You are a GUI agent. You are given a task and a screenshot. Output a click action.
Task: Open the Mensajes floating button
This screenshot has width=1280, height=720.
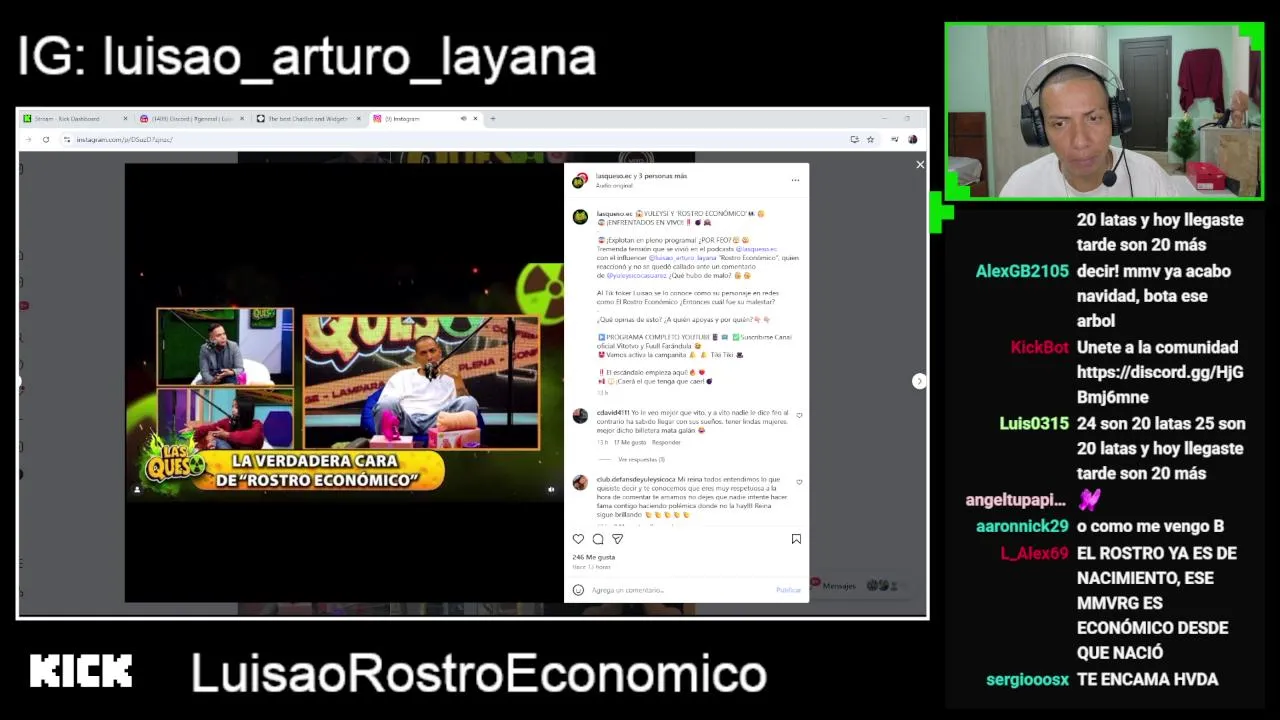coord(860,585)
